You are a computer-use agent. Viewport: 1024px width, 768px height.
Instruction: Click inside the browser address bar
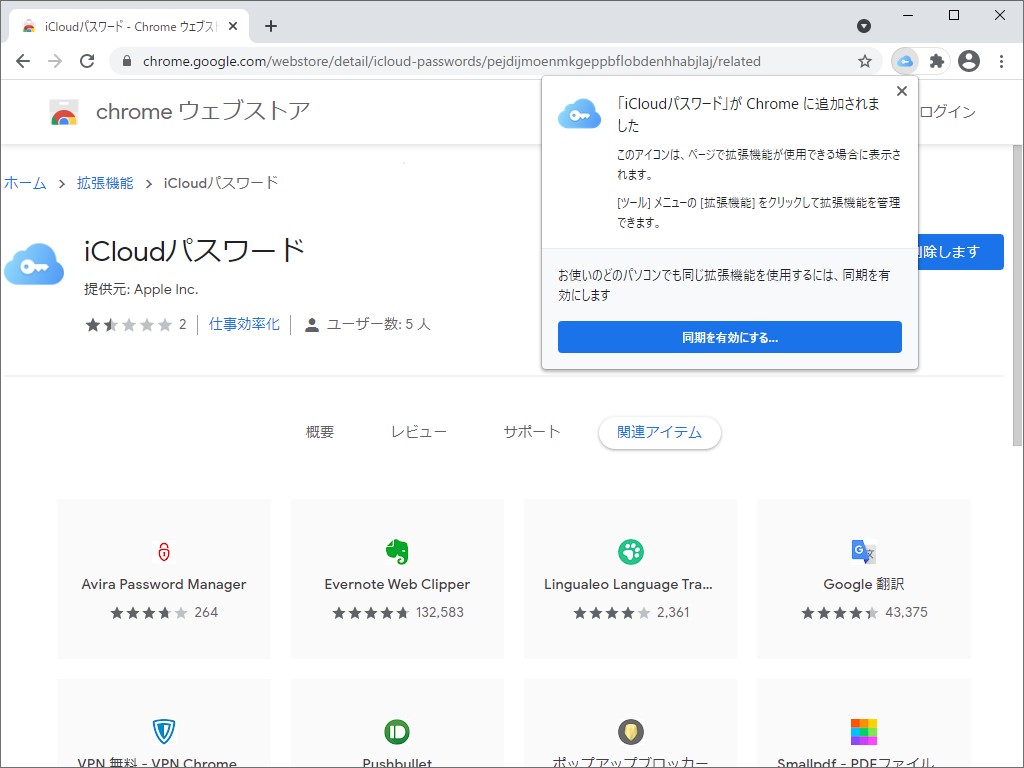(400, 61)
